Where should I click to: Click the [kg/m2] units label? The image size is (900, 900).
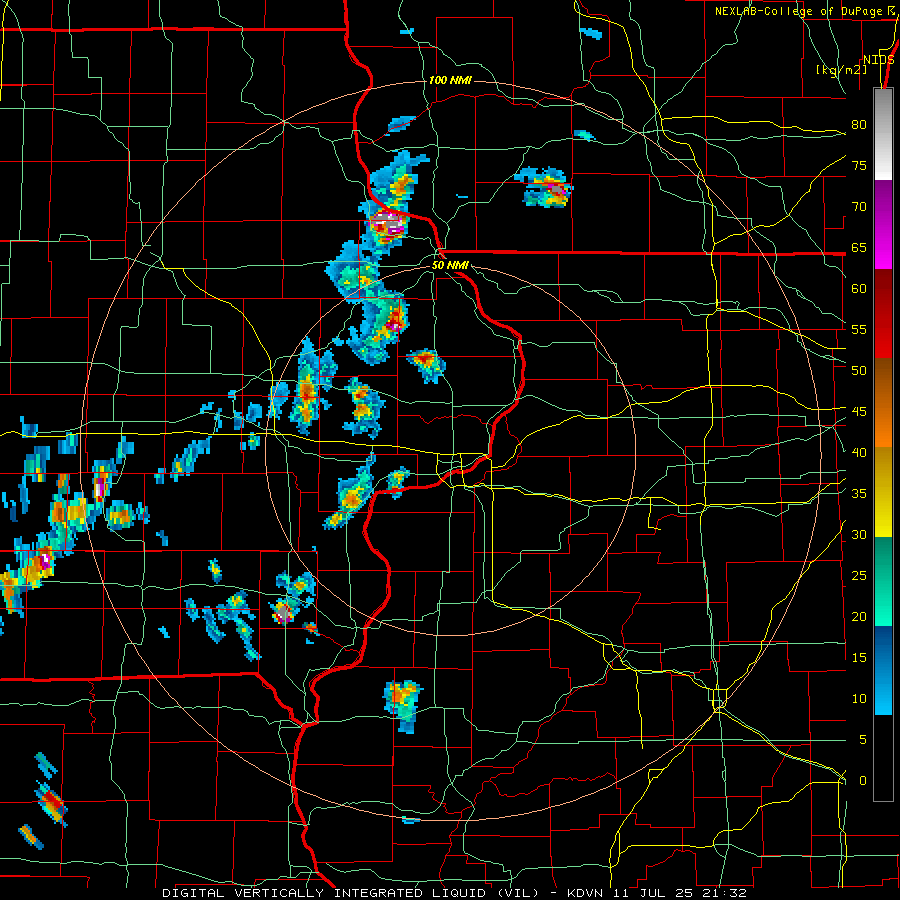pyautogui.click(x=842, y=69)
